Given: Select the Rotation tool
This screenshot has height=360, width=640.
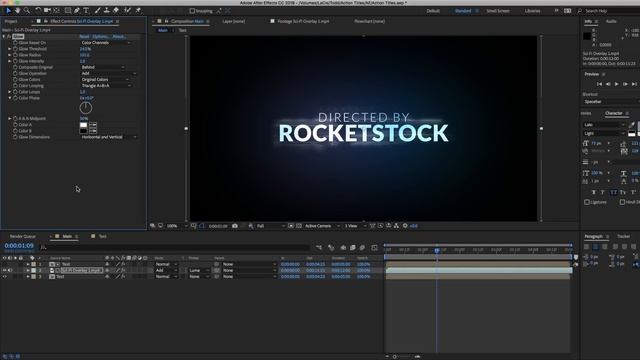Looking at the screenshot, I should 38,11.
